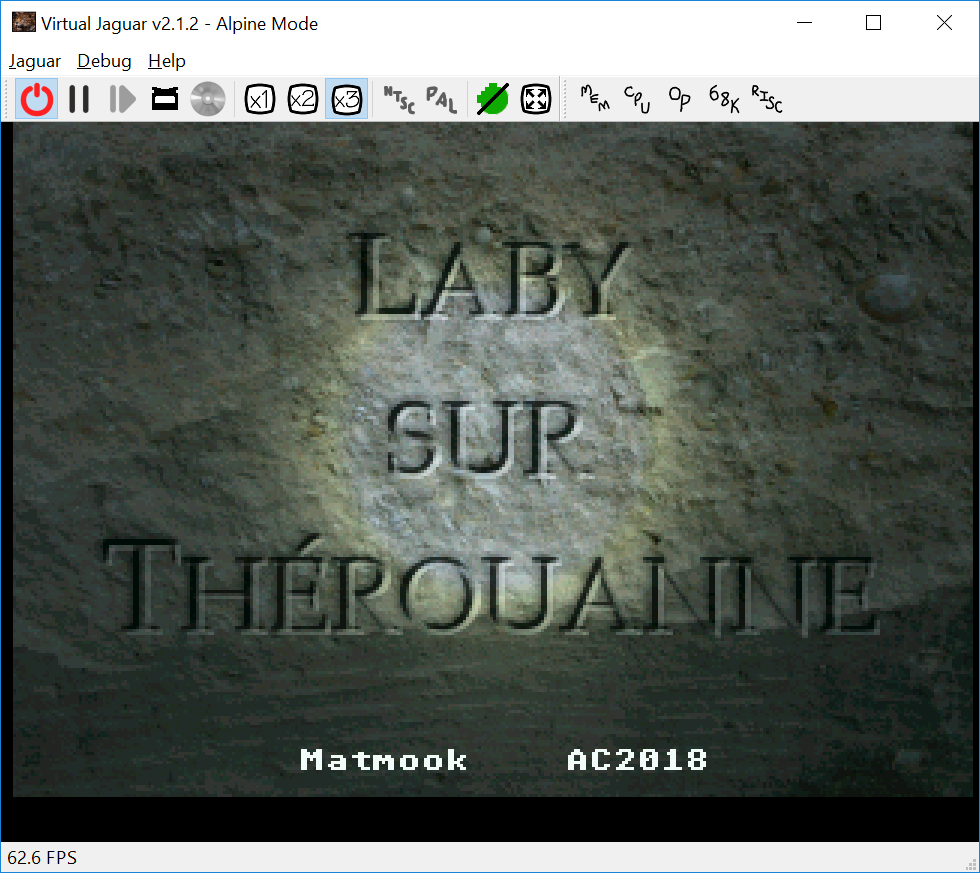Open the RISC disassembly browser
980x873 pixels.
click(766, 99)
